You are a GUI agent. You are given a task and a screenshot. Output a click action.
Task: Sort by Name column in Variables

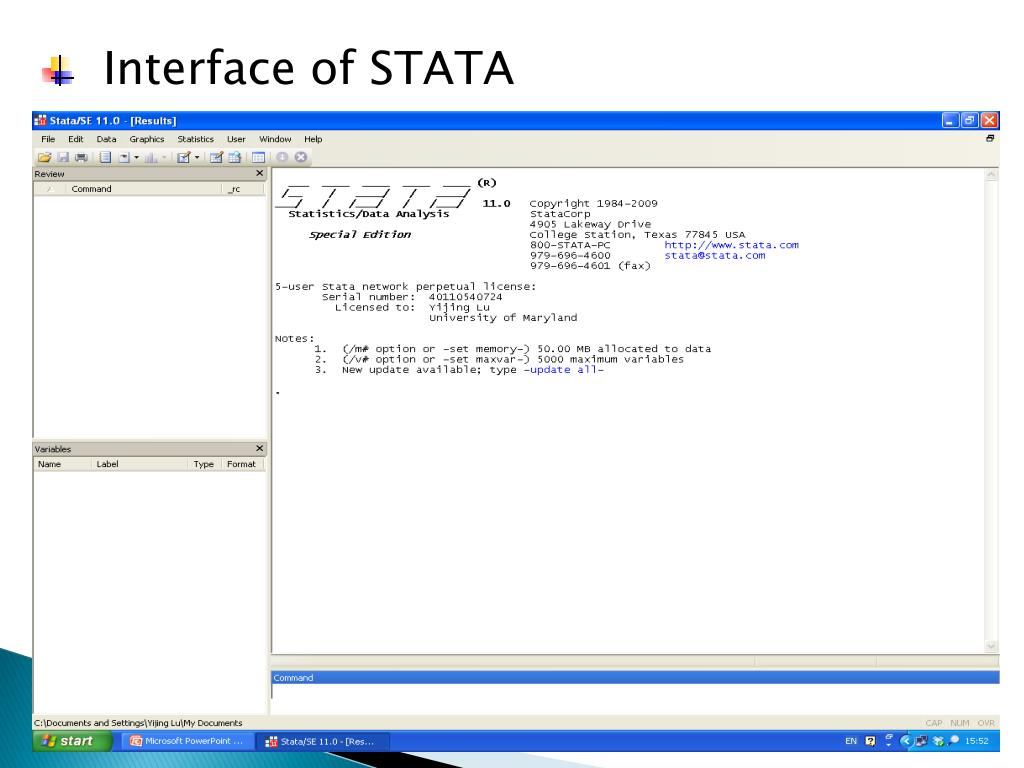pyautogui.click(x=62, y=464)
